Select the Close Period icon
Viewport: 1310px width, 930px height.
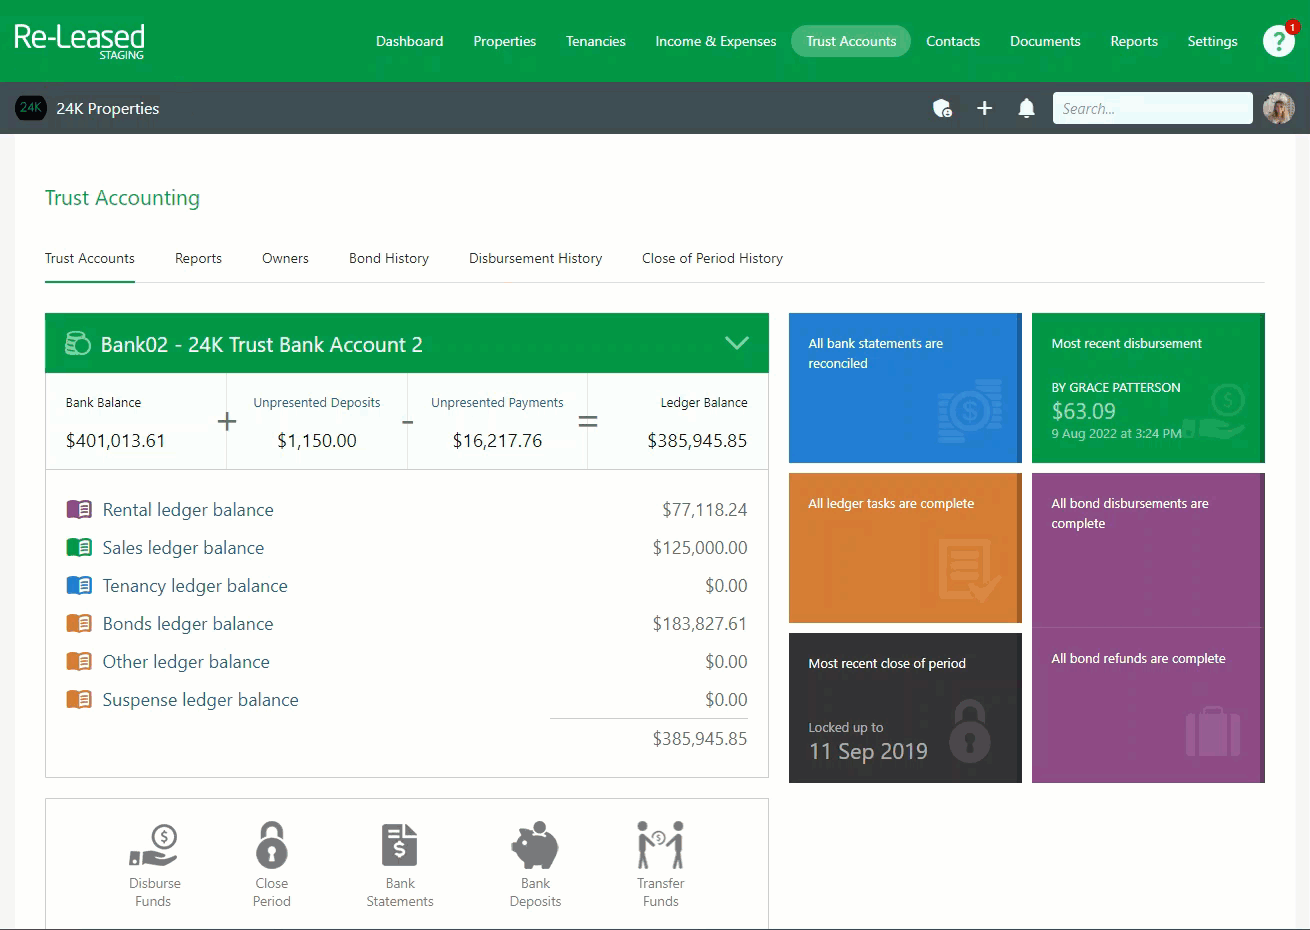click(271, 864)
